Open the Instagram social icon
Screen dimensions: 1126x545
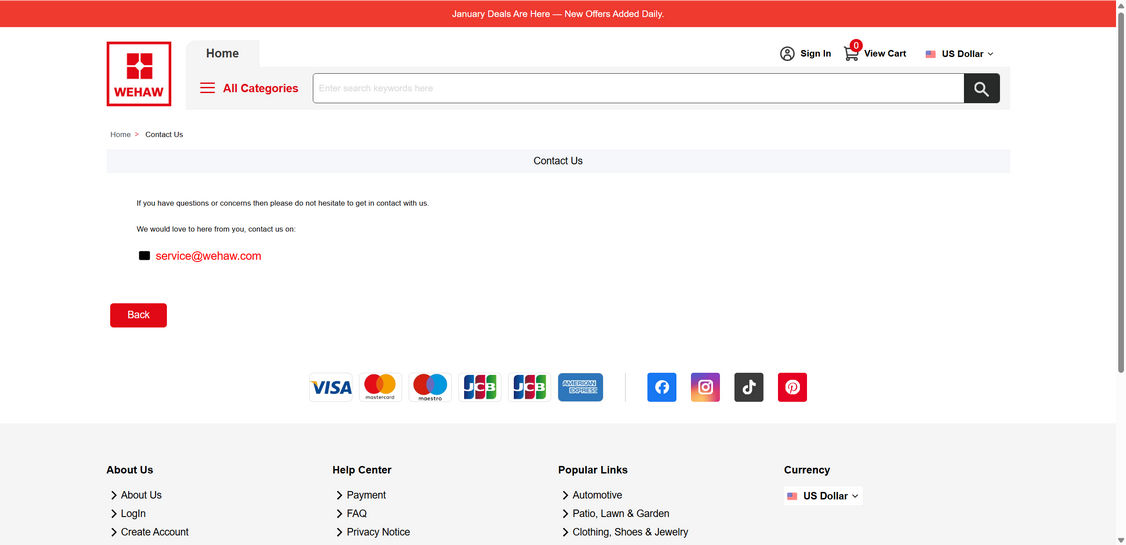[705, 388]
